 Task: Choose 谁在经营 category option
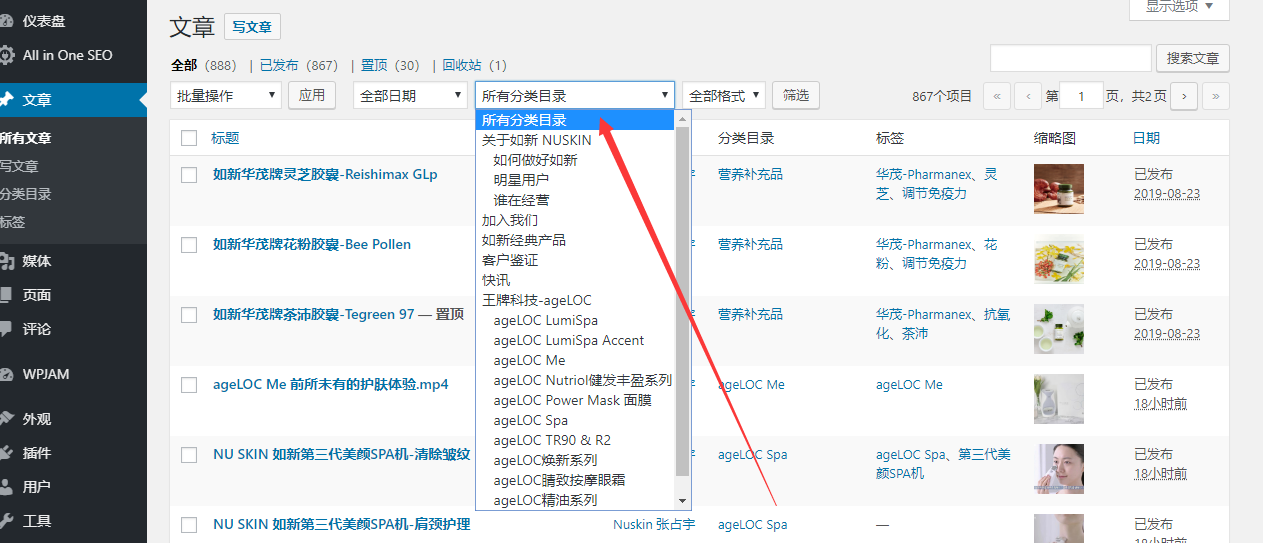[576, 200]
